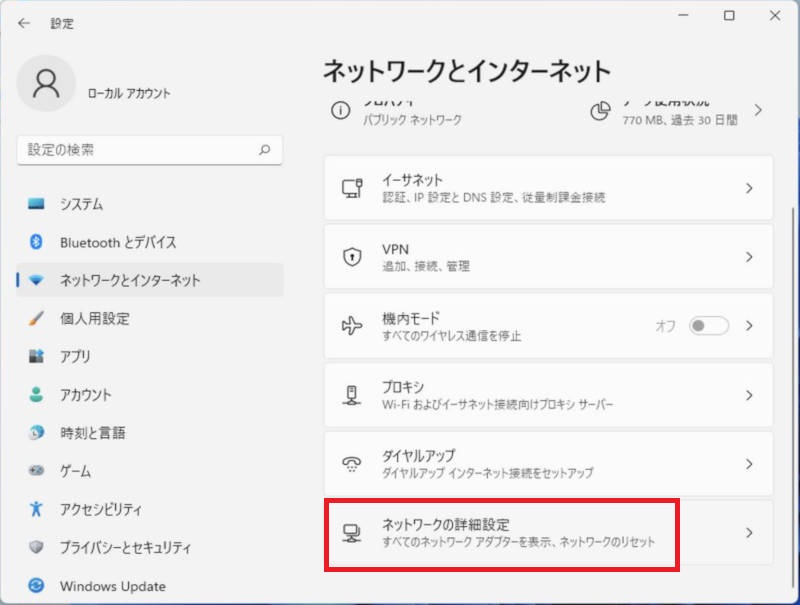Viewport: 800px width, 605px height.
Task: Expand the ダイヤルアップ row chevron
Action: pyautogui.click(x=749, y=464)
